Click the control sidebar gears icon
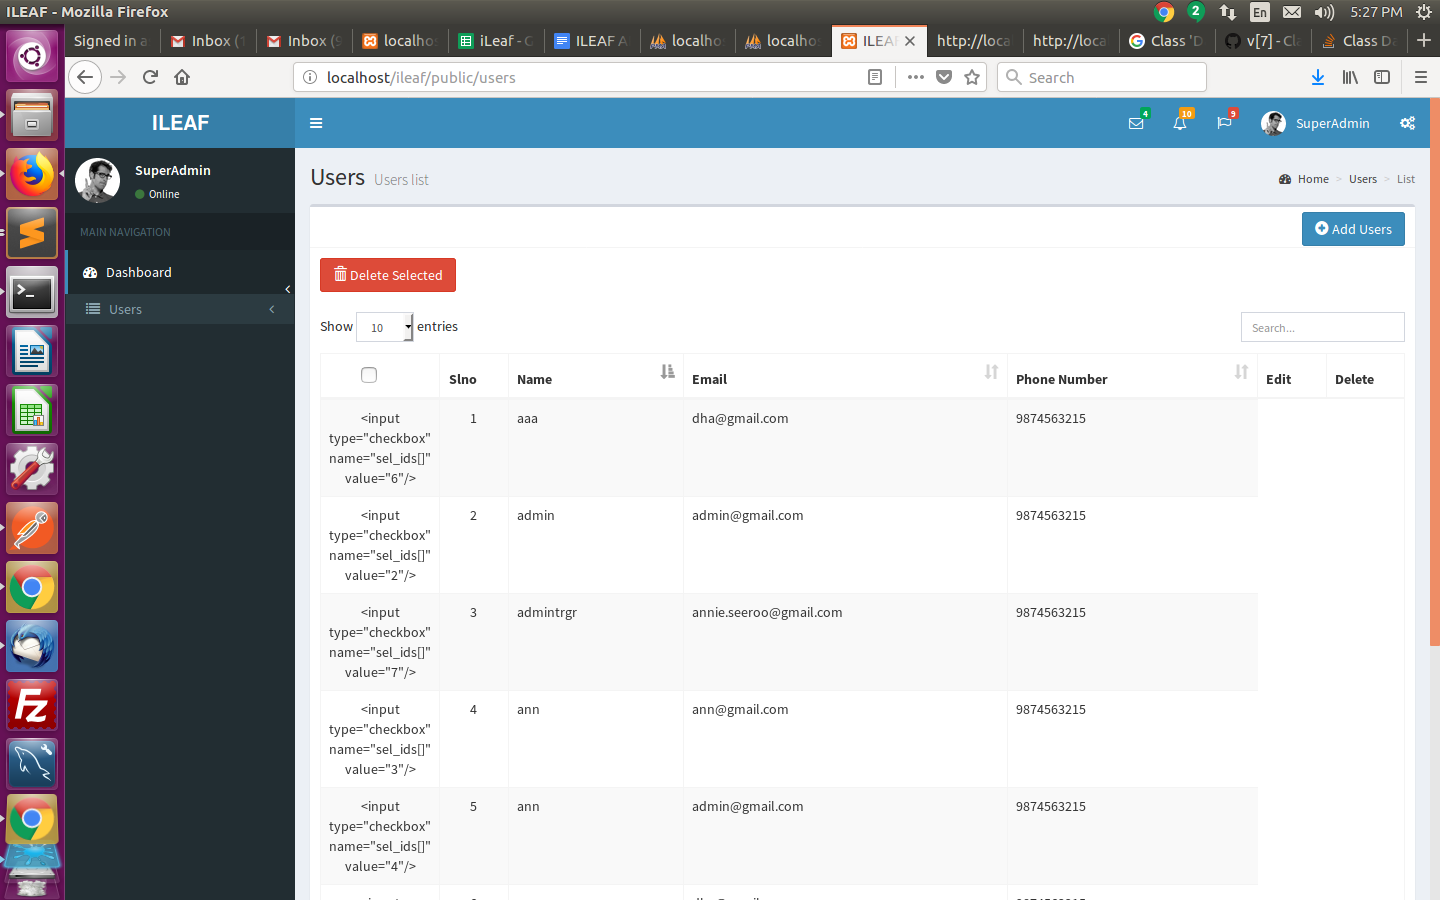 (x=1407, y=123)
